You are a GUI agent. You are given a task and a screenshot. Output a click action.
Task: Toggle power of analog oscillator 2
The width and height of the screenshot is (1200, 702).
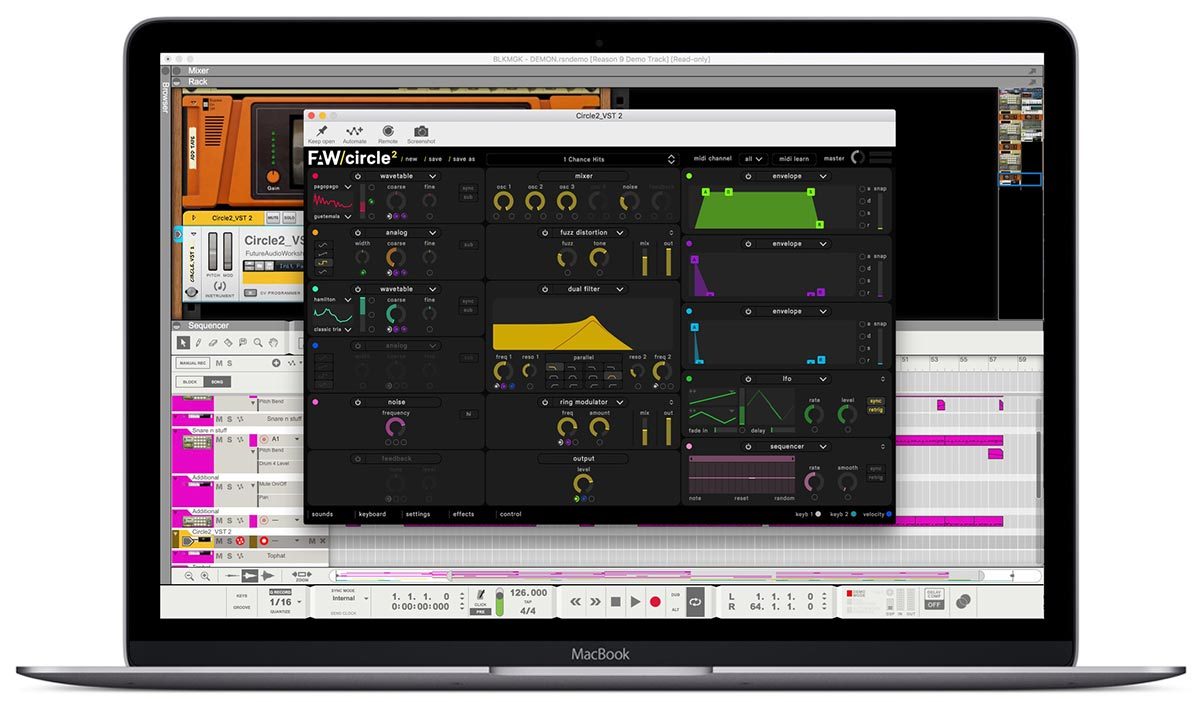coord(358,232)
